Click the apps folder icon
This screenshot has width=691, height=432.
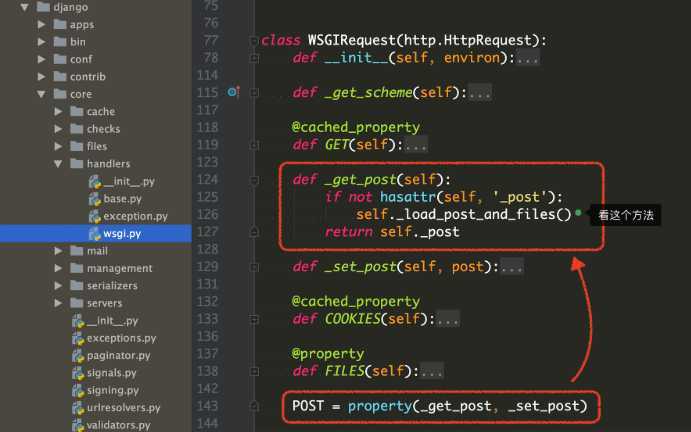point(60,24)
